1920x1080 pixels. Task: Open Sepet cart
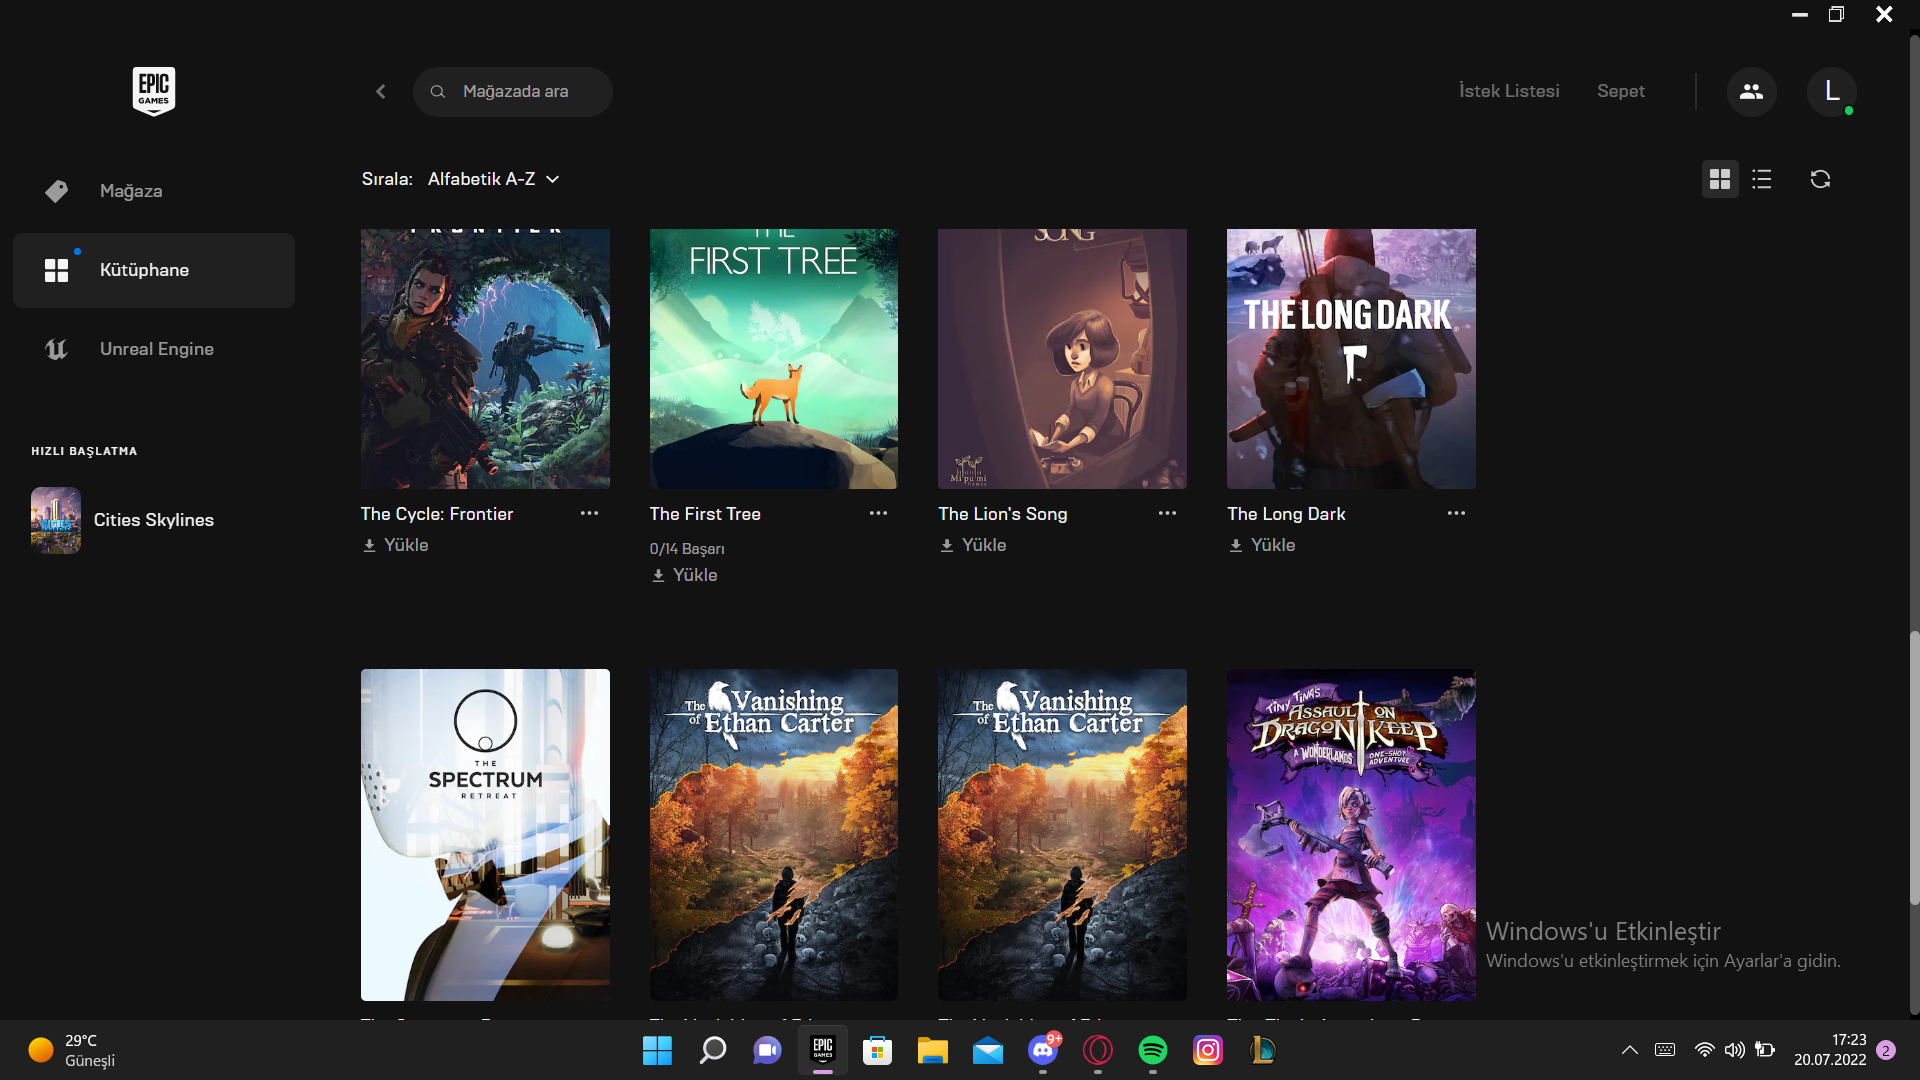point(1621,91)
